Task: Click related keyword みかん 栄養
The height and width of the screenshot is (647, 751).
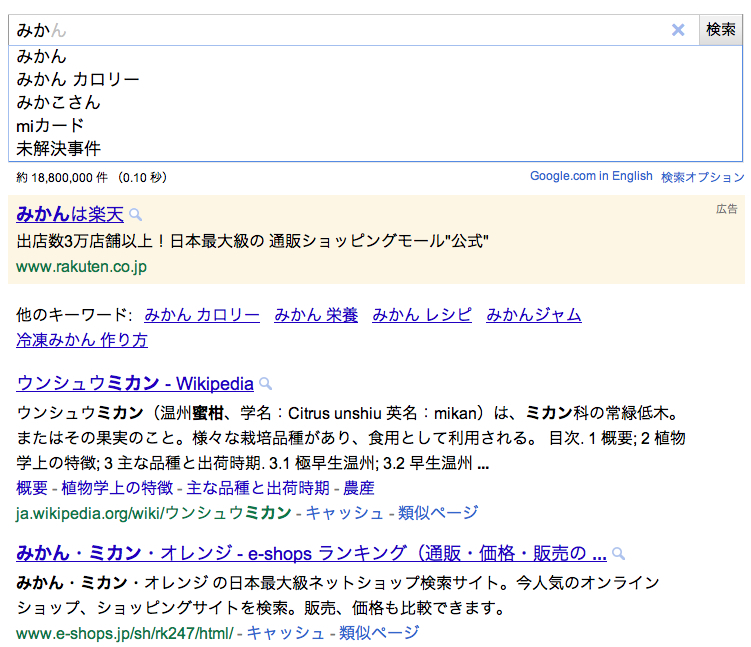Action: (x=316, y=315)
